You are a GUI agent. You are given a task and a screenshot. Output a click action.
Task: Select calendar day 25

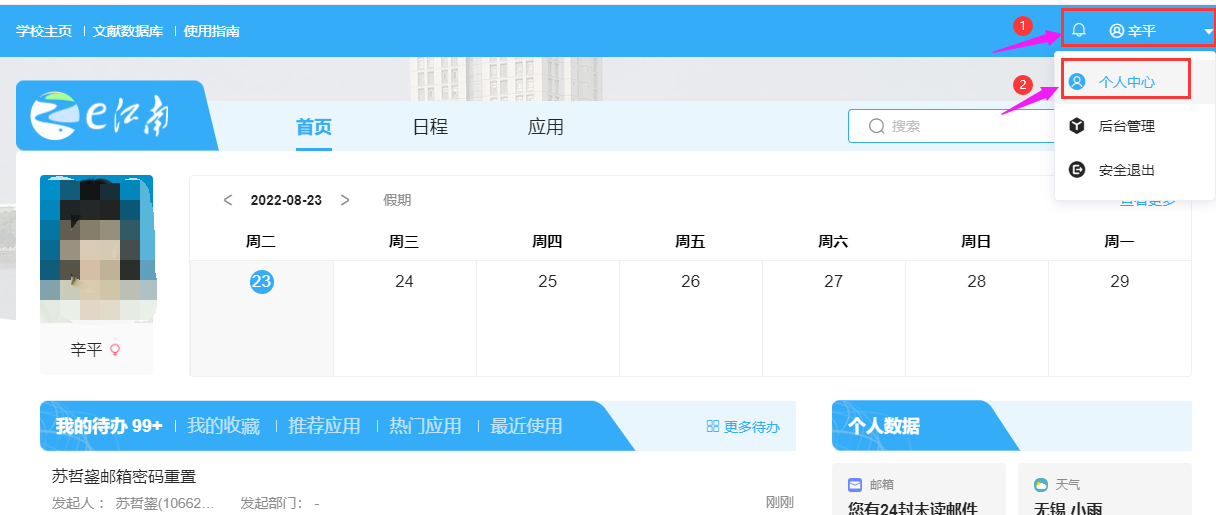click(548, 282)
